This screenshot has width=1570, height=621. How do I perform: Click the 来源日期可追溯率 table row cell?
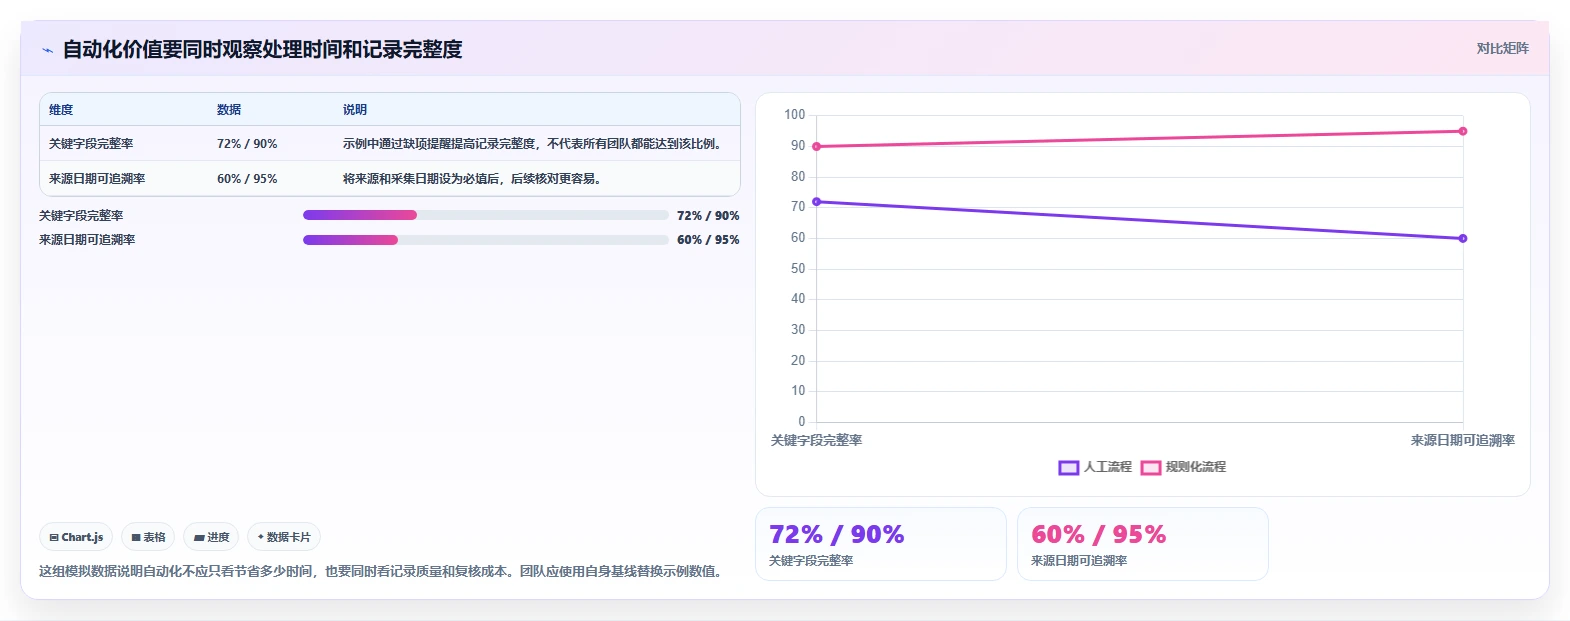click(x=97, y=179)
